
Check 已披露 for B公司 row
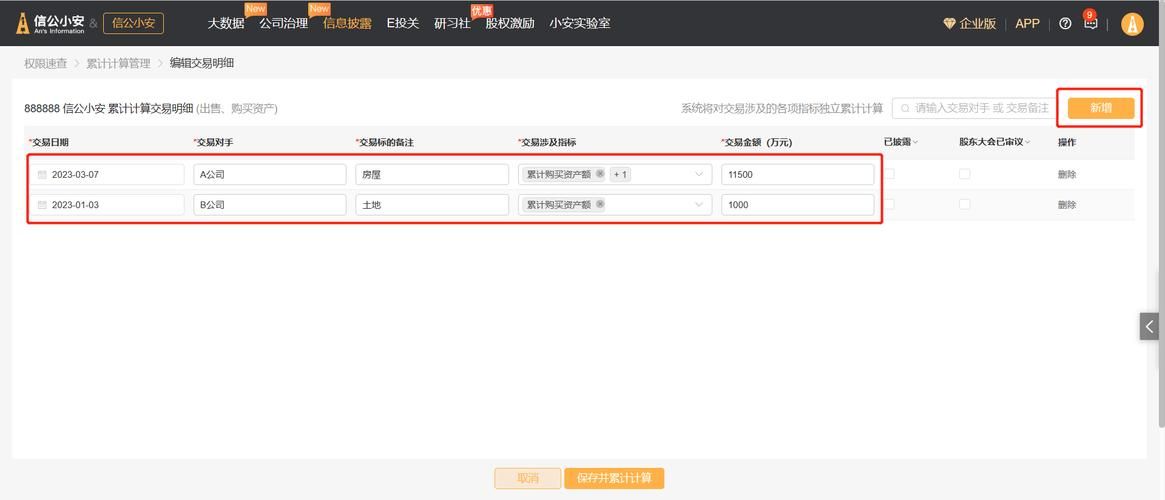pyautogui.click(x=889, y=204)
